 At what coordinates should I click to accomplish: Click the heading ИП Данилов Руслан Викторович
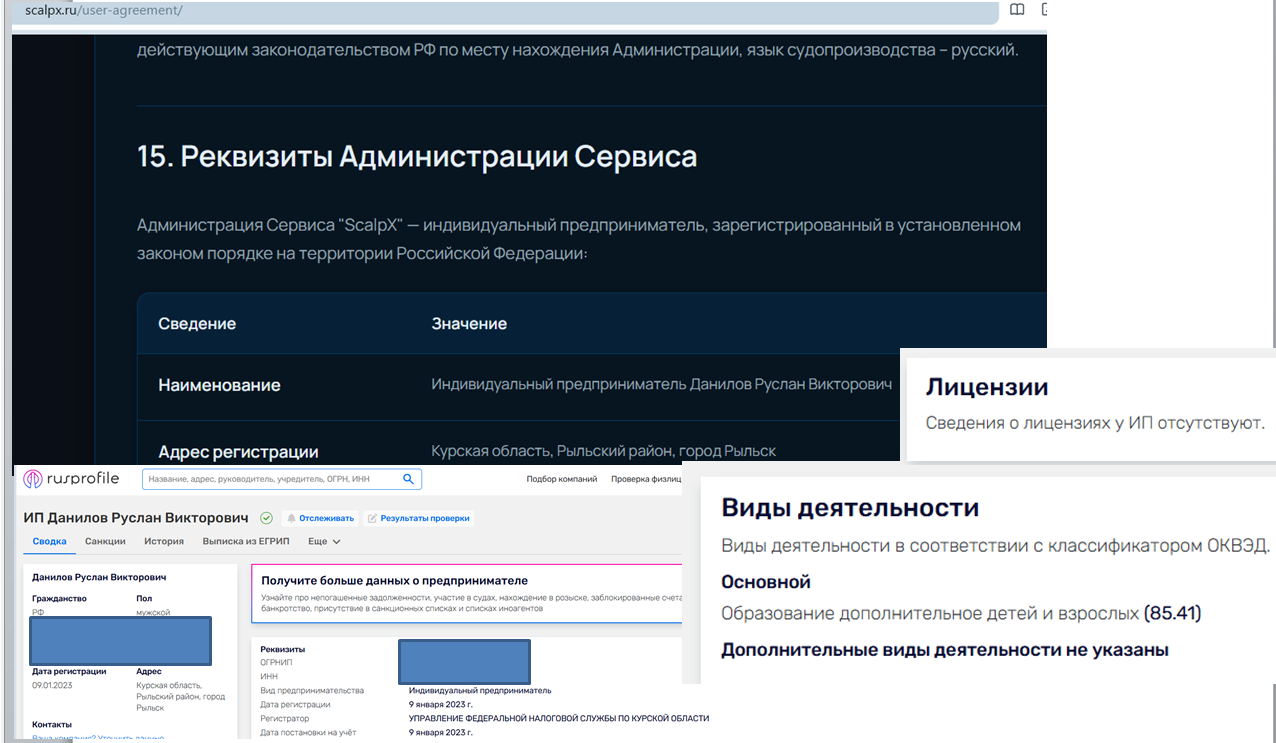tap(135, 518)
